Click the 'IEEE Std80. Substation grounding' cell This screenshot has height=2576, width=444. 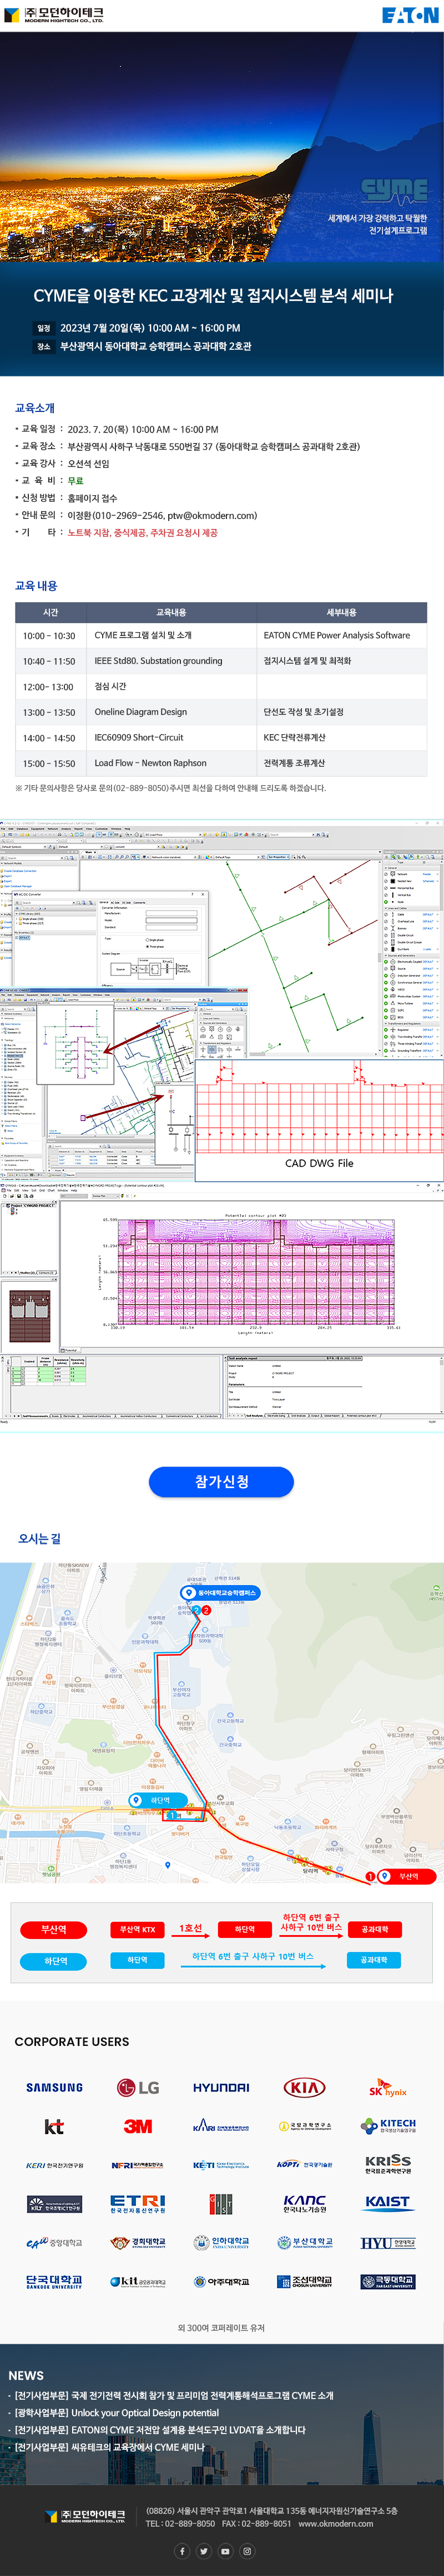pyautogui.click(x=171, y=661)
